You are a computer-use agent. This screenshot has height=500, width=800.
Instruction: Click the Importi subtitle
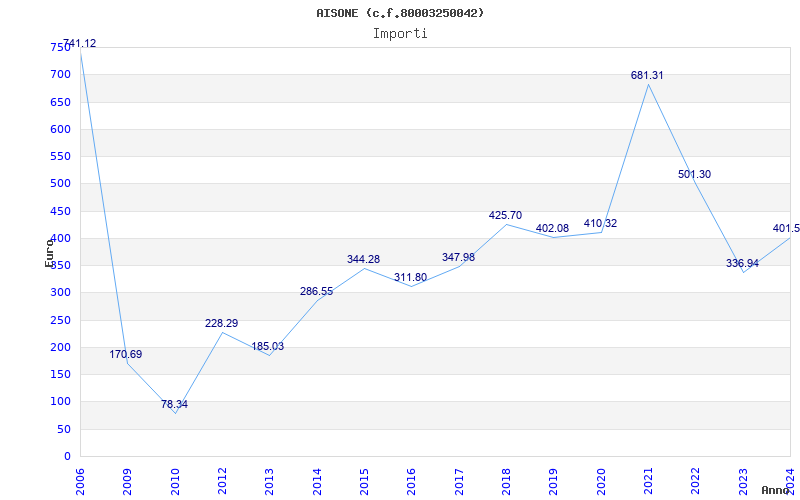click(x=400, y=34)
